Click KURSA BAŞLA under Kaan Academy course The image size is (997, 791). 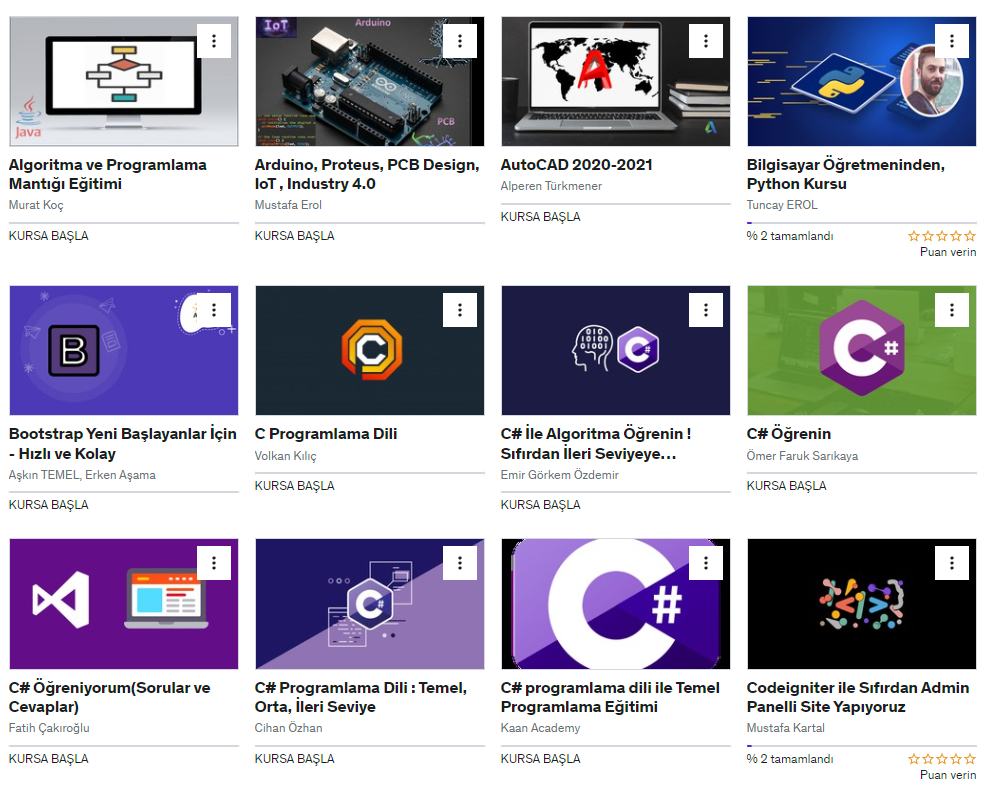(x=541, y=759)
